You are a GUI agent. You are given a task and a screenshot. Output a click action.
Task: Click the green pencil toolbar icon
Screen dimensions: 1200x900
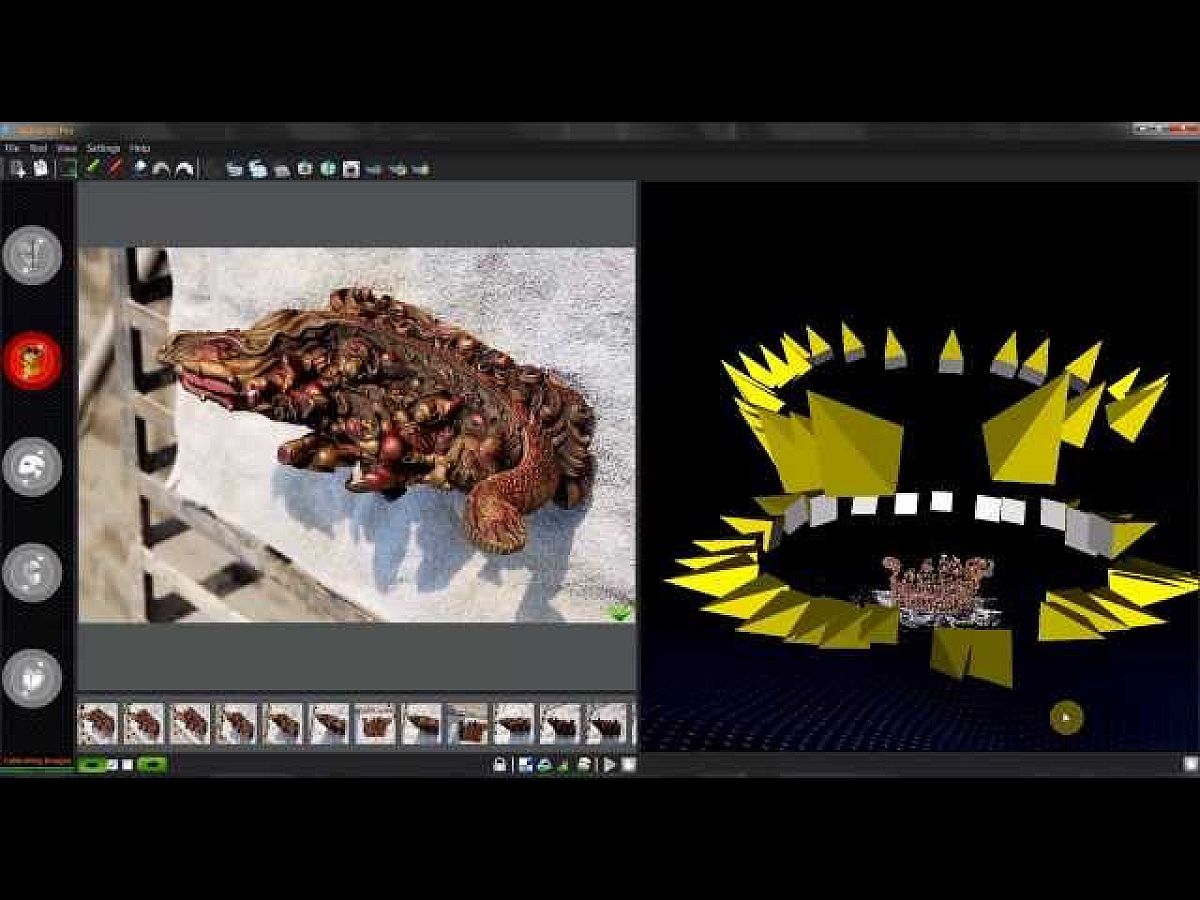click(x=93, y=169)
